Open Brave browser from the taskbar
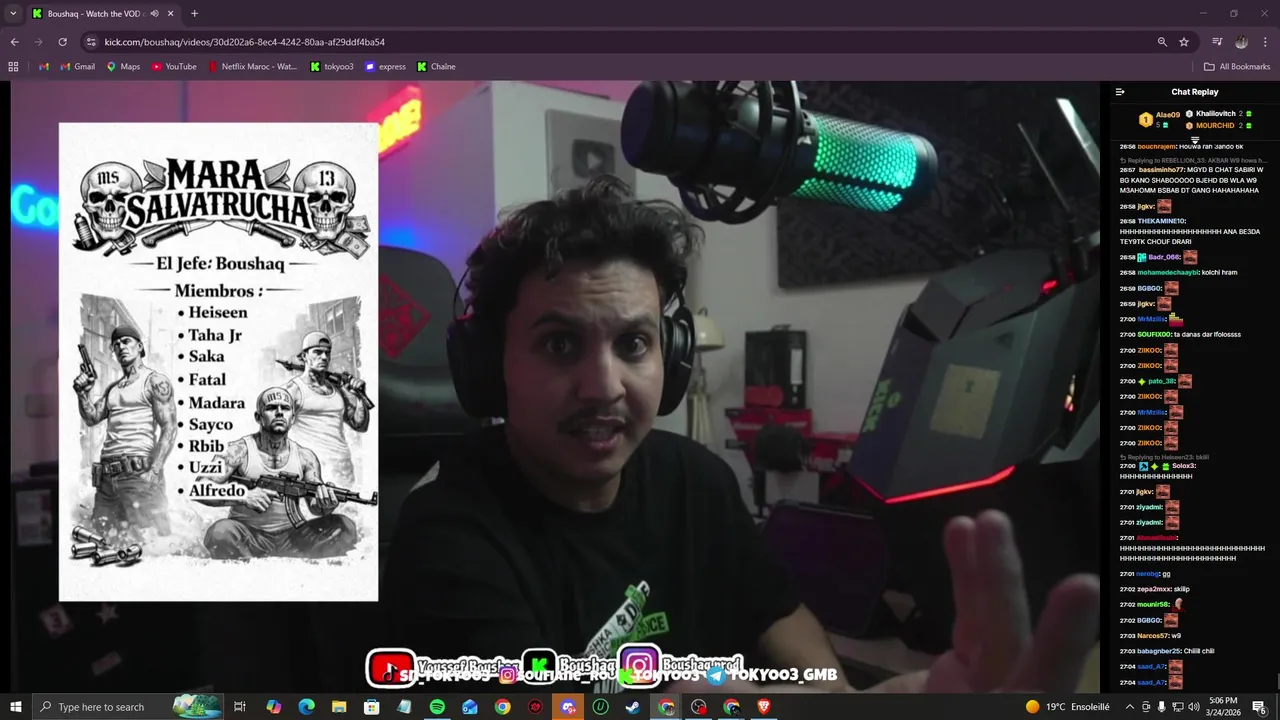Viewport: 1280px width, 720px height. [x=764, y=707]
